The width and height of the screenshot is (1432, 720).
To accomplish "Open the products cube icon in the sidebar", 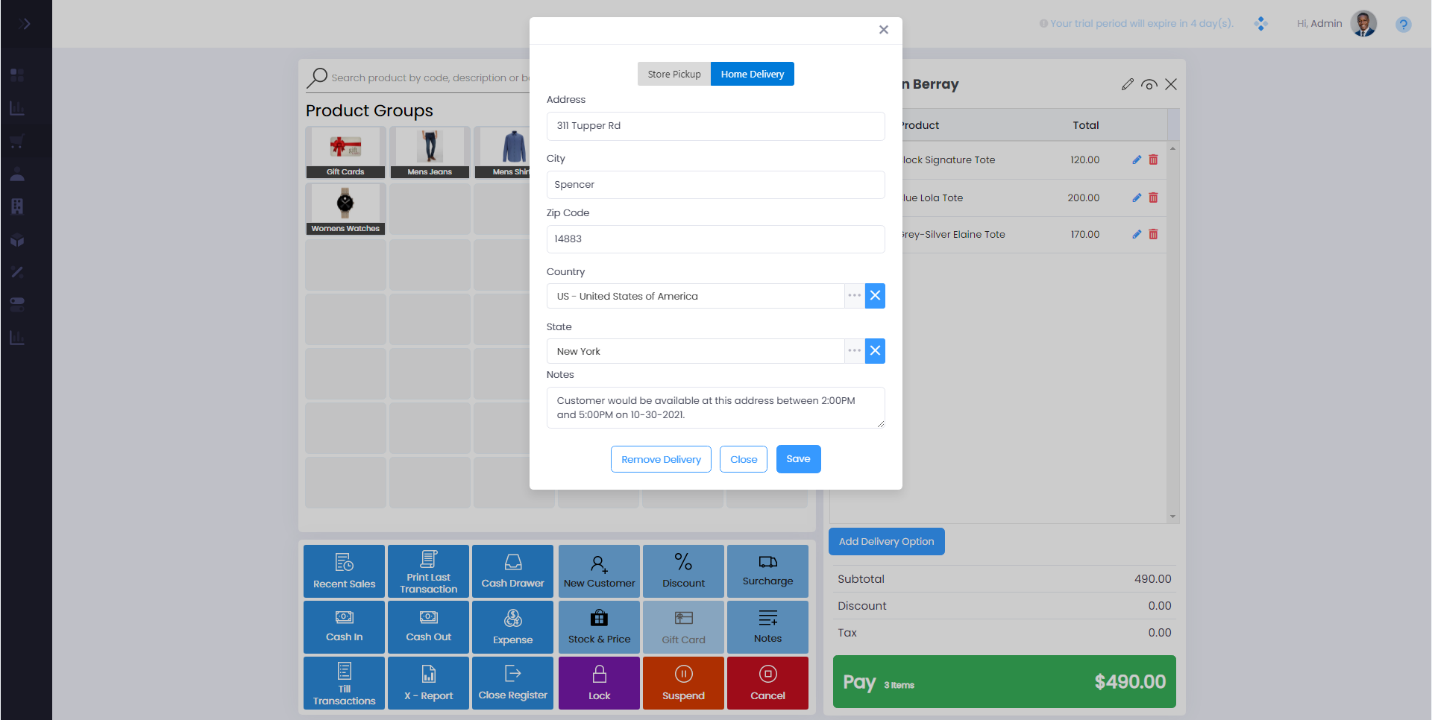I will (x=16, y=240).
